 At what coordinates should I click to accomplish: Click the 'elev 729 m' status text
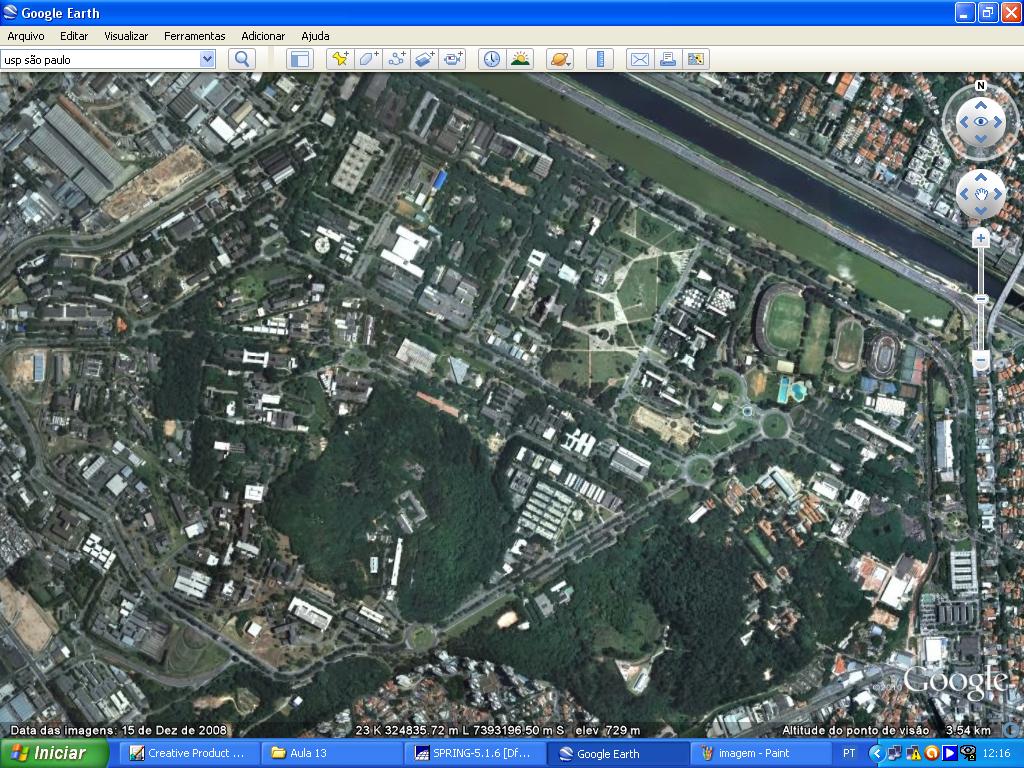tap(608, 730)
